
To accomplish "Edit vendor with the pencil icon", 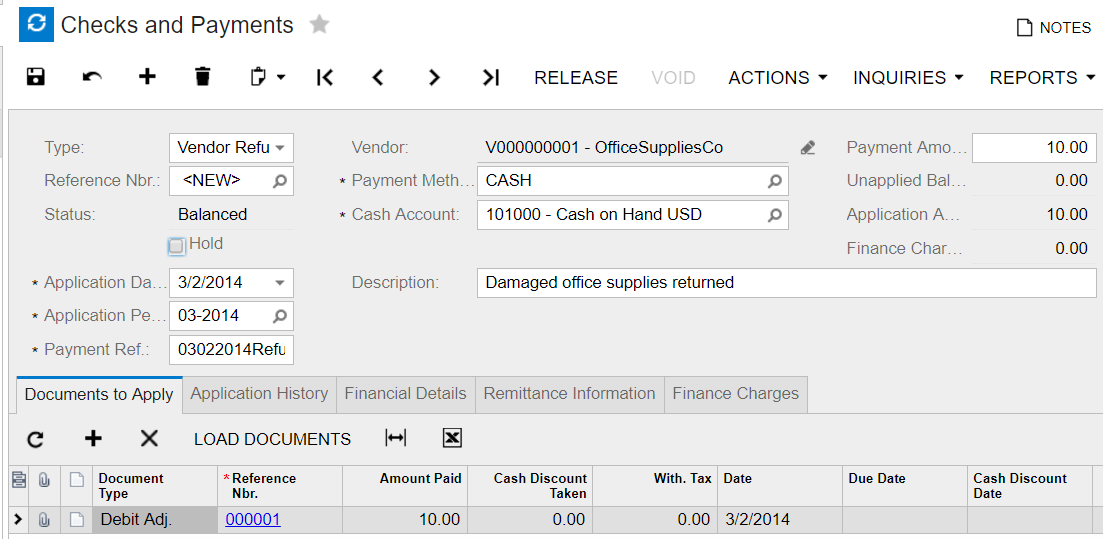I will pos(808,148).
